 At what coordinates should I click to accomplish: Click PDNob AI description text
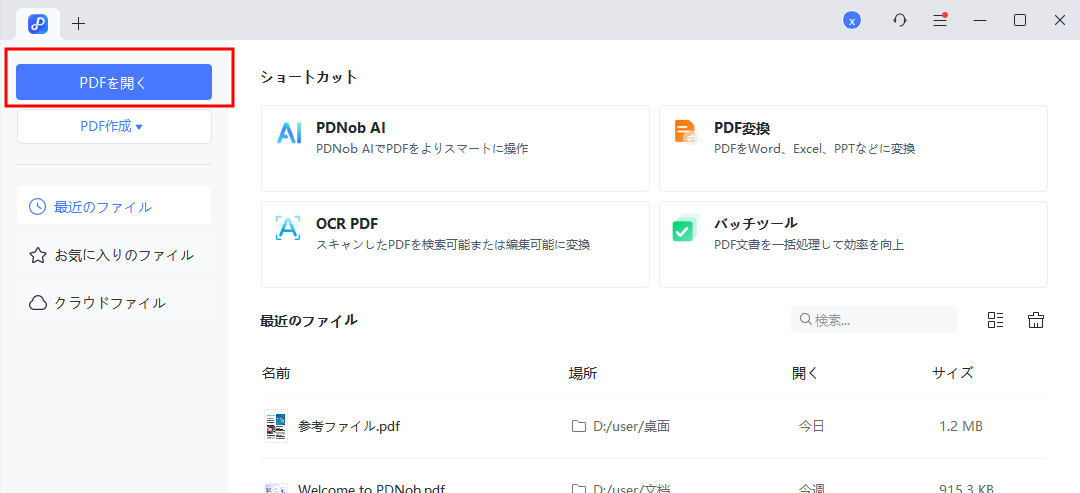point(422,148)
